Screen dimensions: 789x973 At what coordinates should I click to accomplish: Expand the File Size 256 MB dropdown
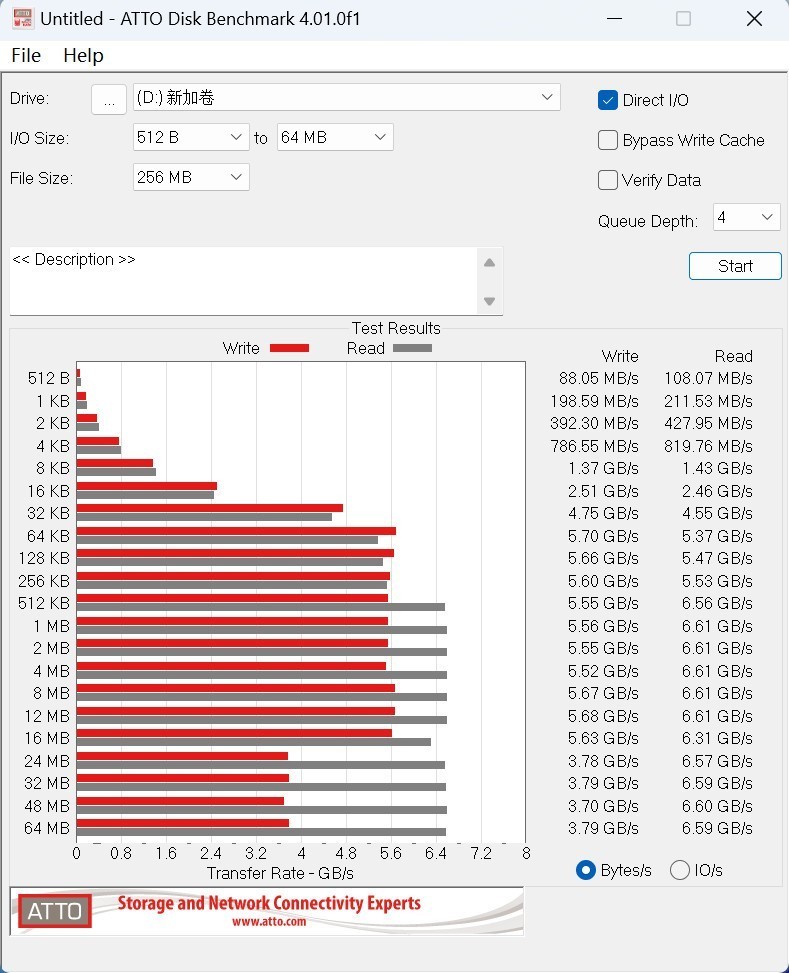191,177
